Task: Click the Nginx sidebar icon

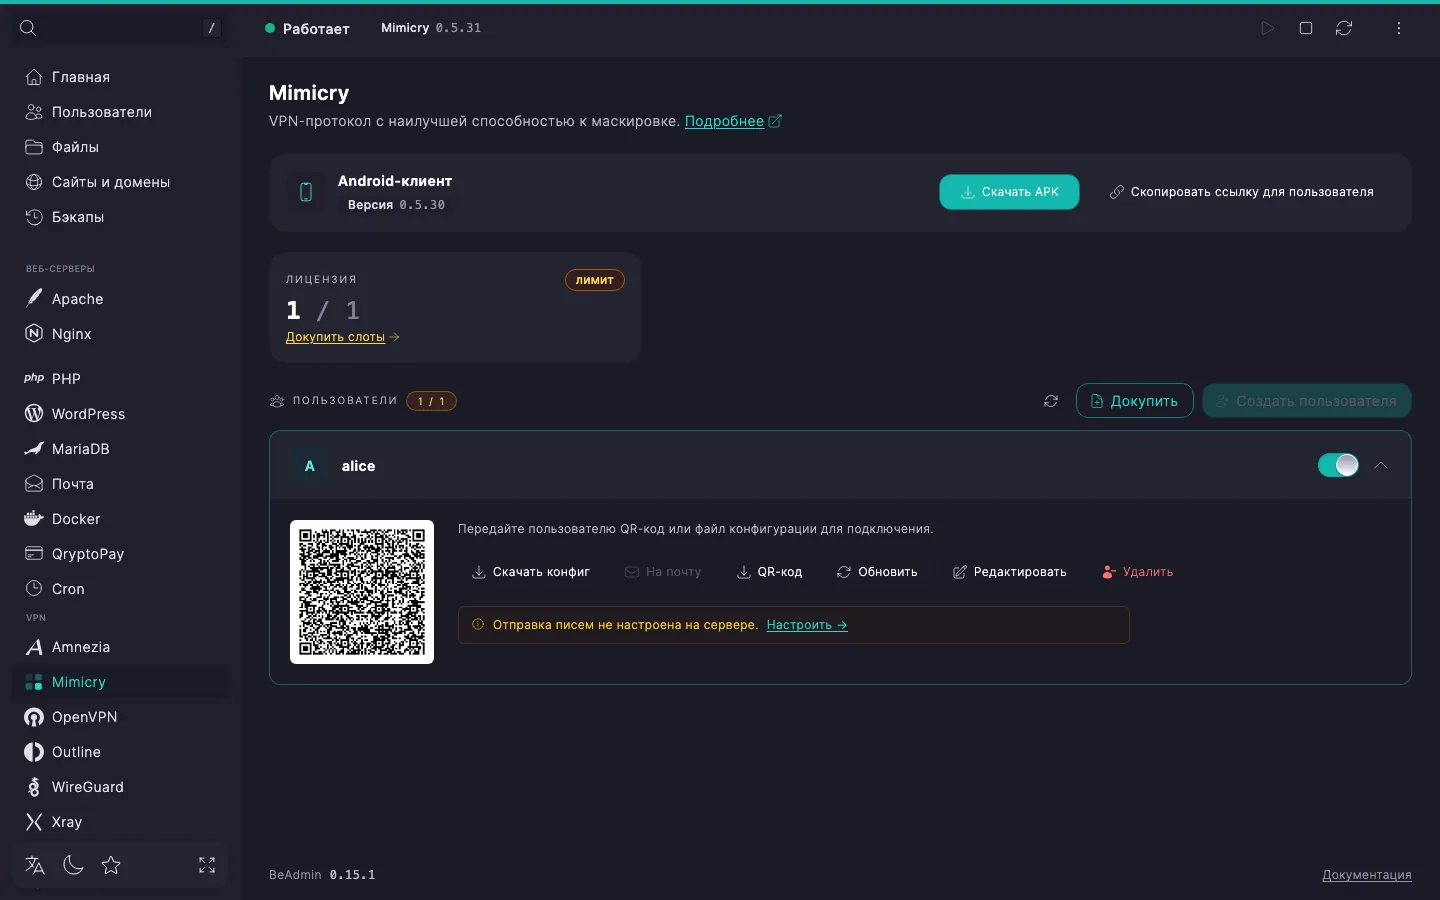Action: pyautogui.click(x=34, y=334)
